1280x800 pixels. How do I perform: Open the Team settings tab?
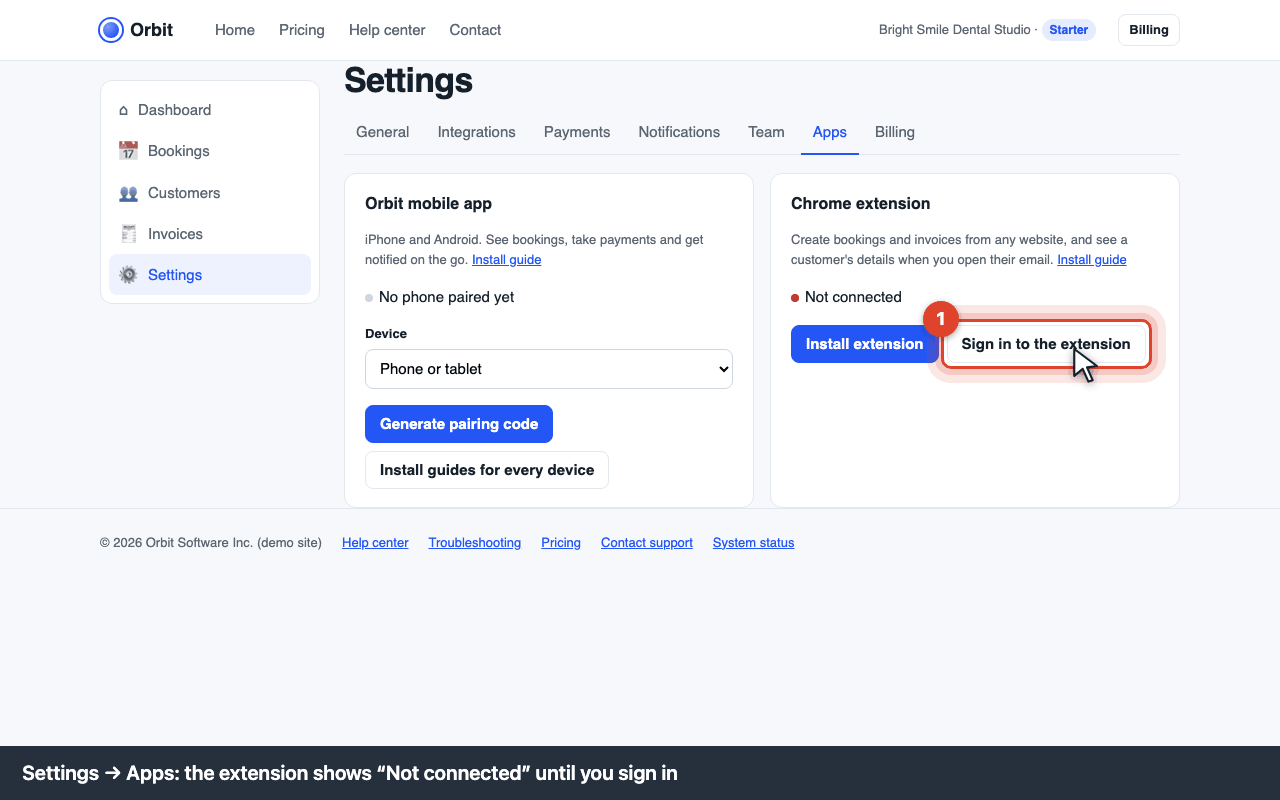[x=766, y=132]
